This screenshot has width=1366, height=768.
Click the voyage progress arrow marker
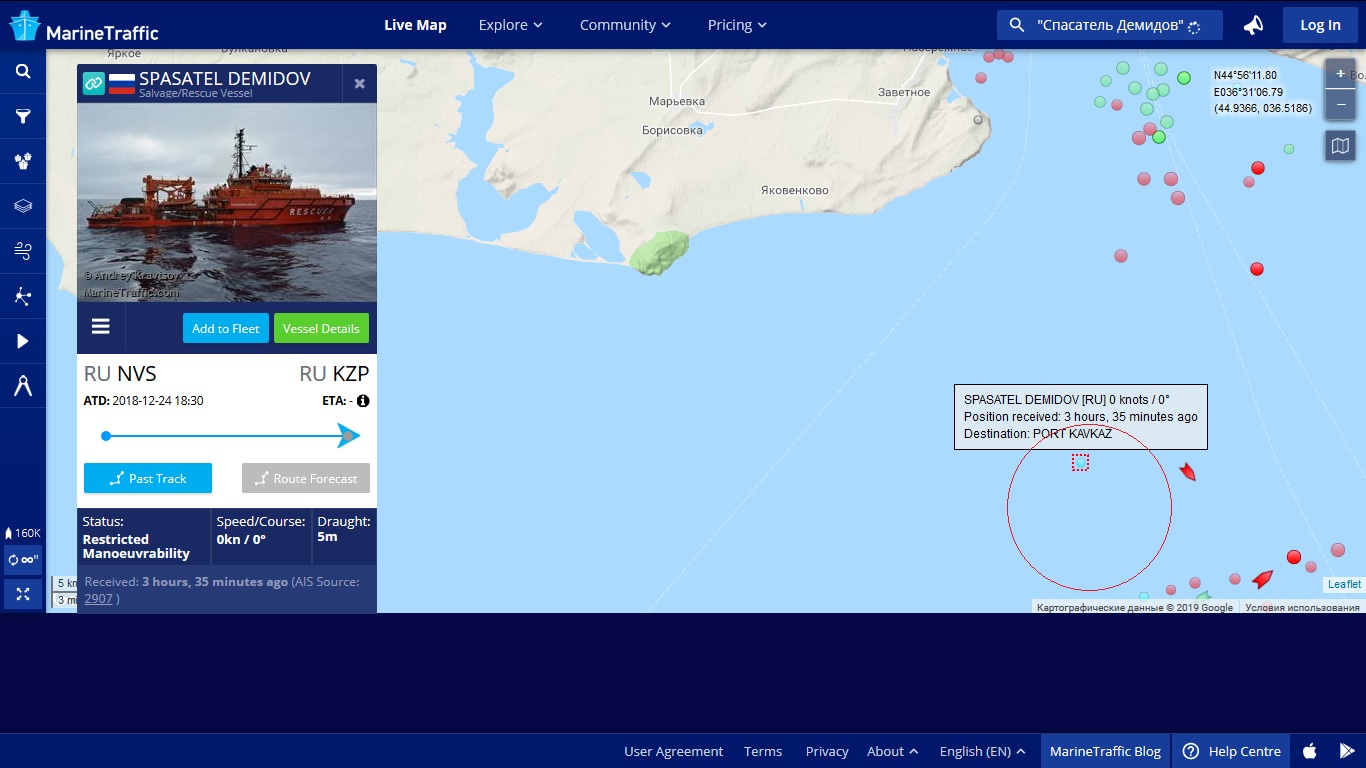(347, 436)
